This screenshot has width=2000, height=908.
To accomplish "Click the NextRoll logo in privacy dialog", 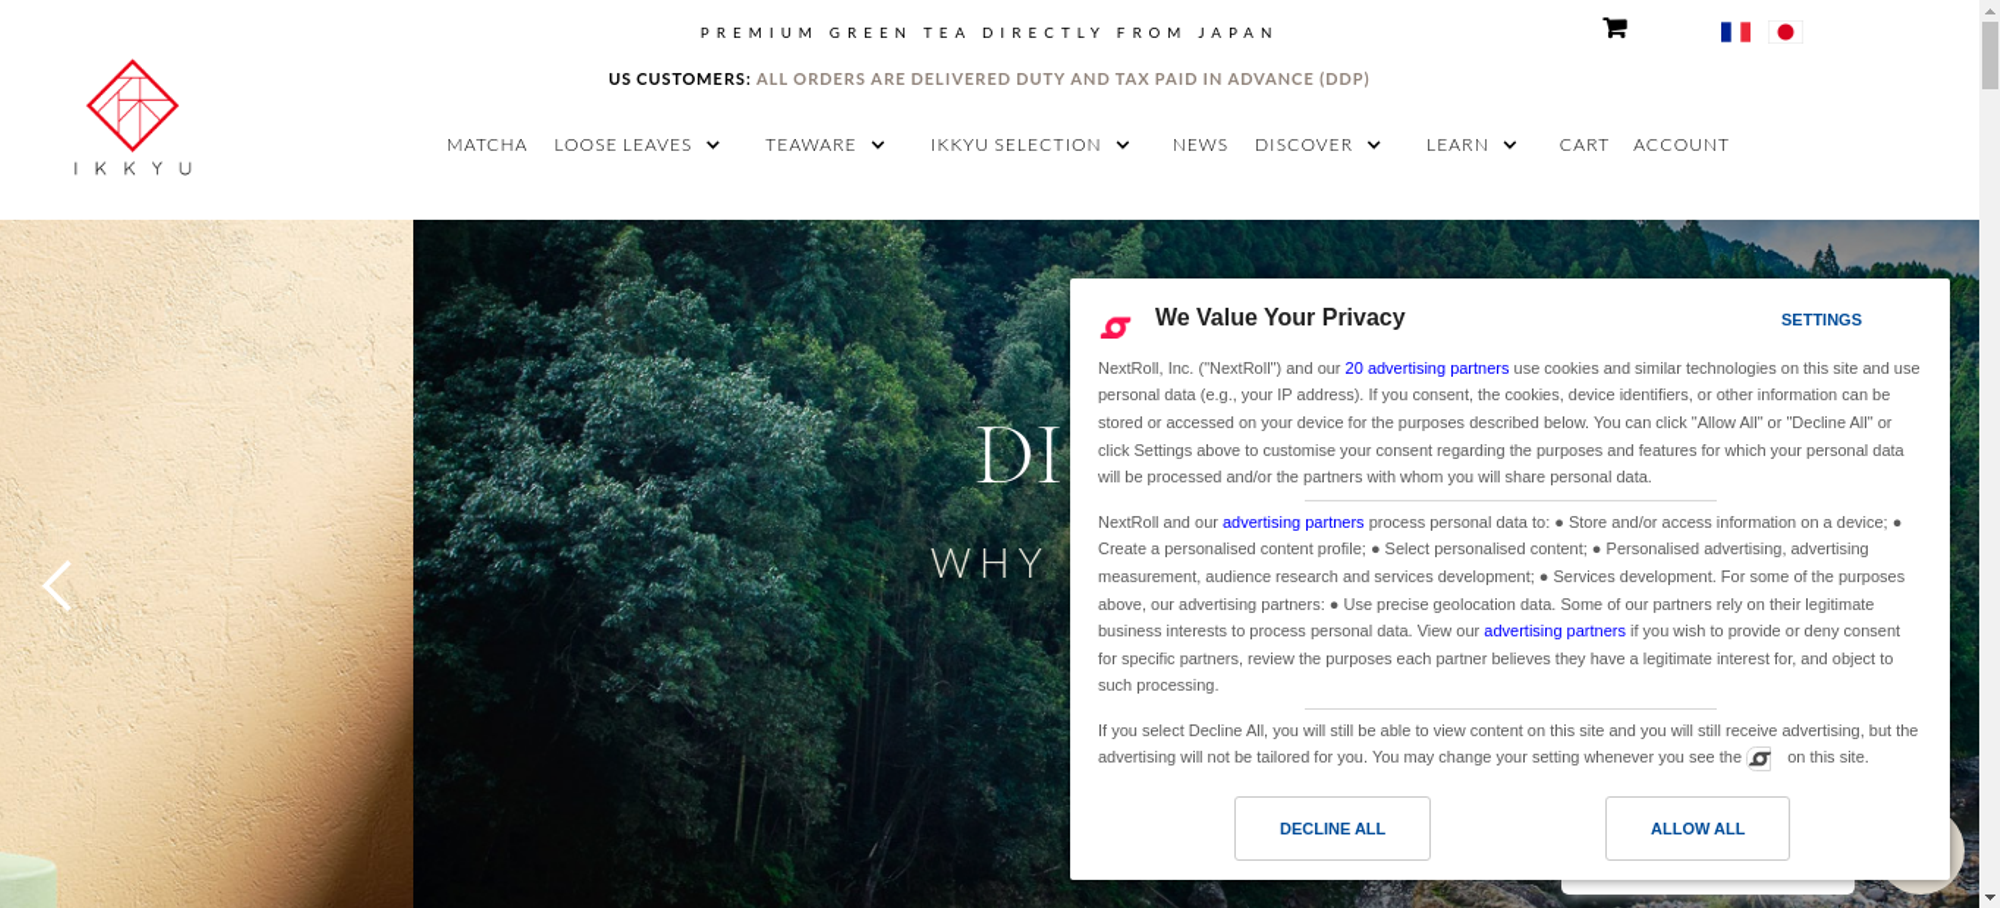I will click(1115, 327).
